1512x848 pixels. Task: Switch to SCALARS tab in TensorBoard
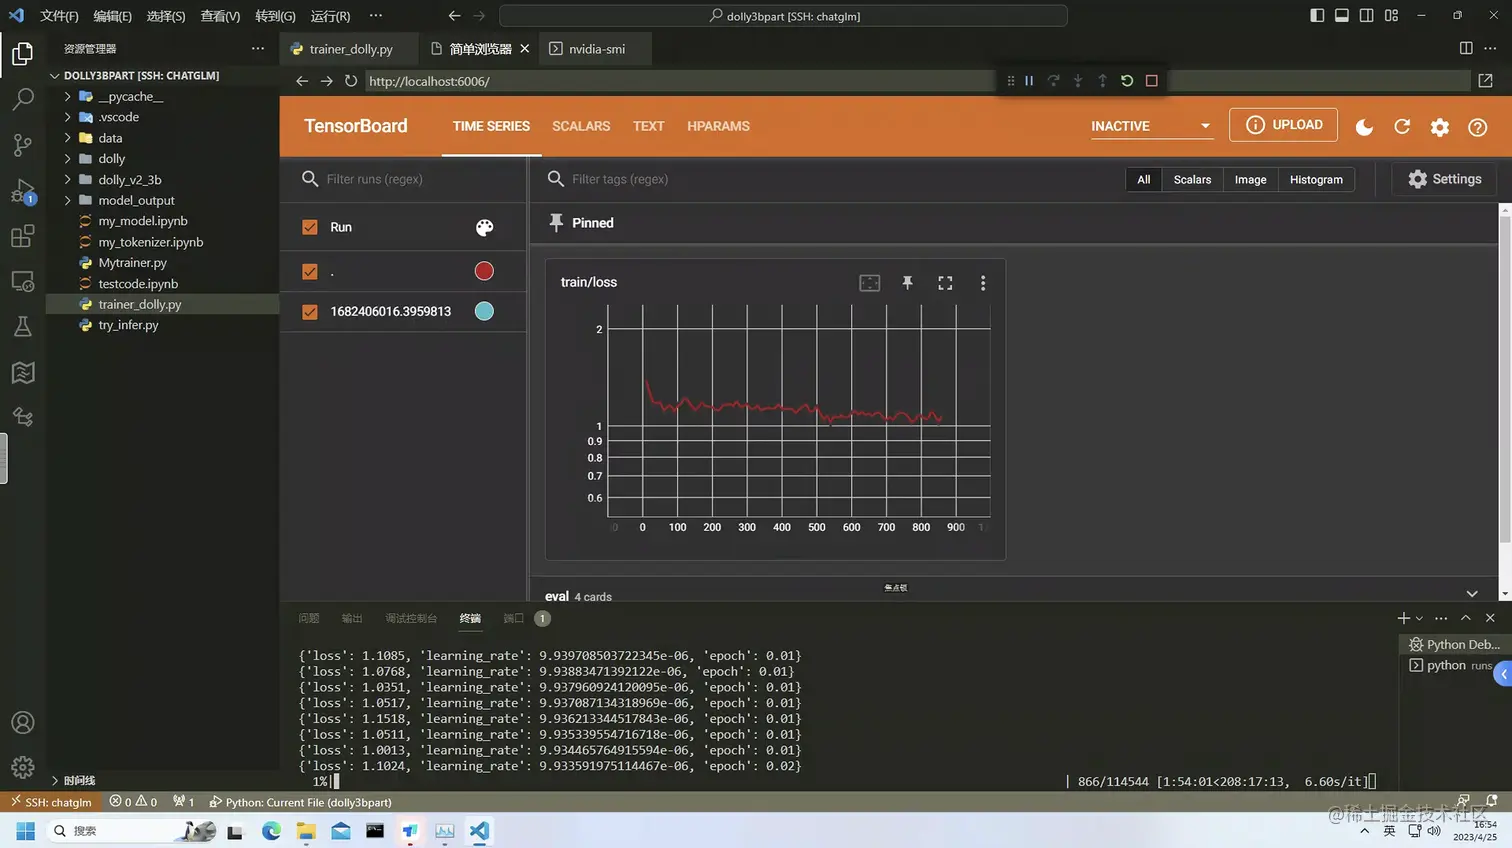coord(581,126)
